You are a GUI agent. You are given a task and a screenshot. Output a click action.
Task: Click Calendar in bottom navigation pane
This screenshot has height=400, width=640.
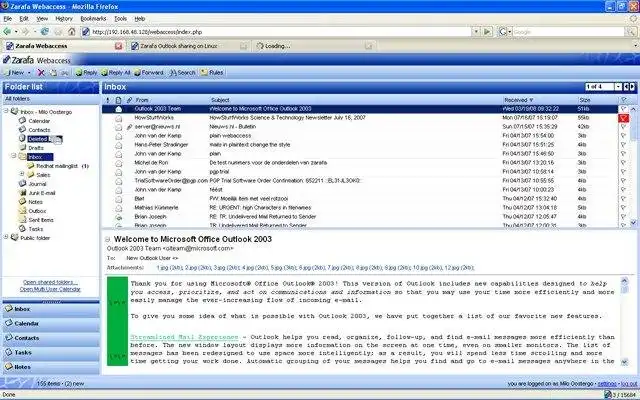tap(51, 323)
